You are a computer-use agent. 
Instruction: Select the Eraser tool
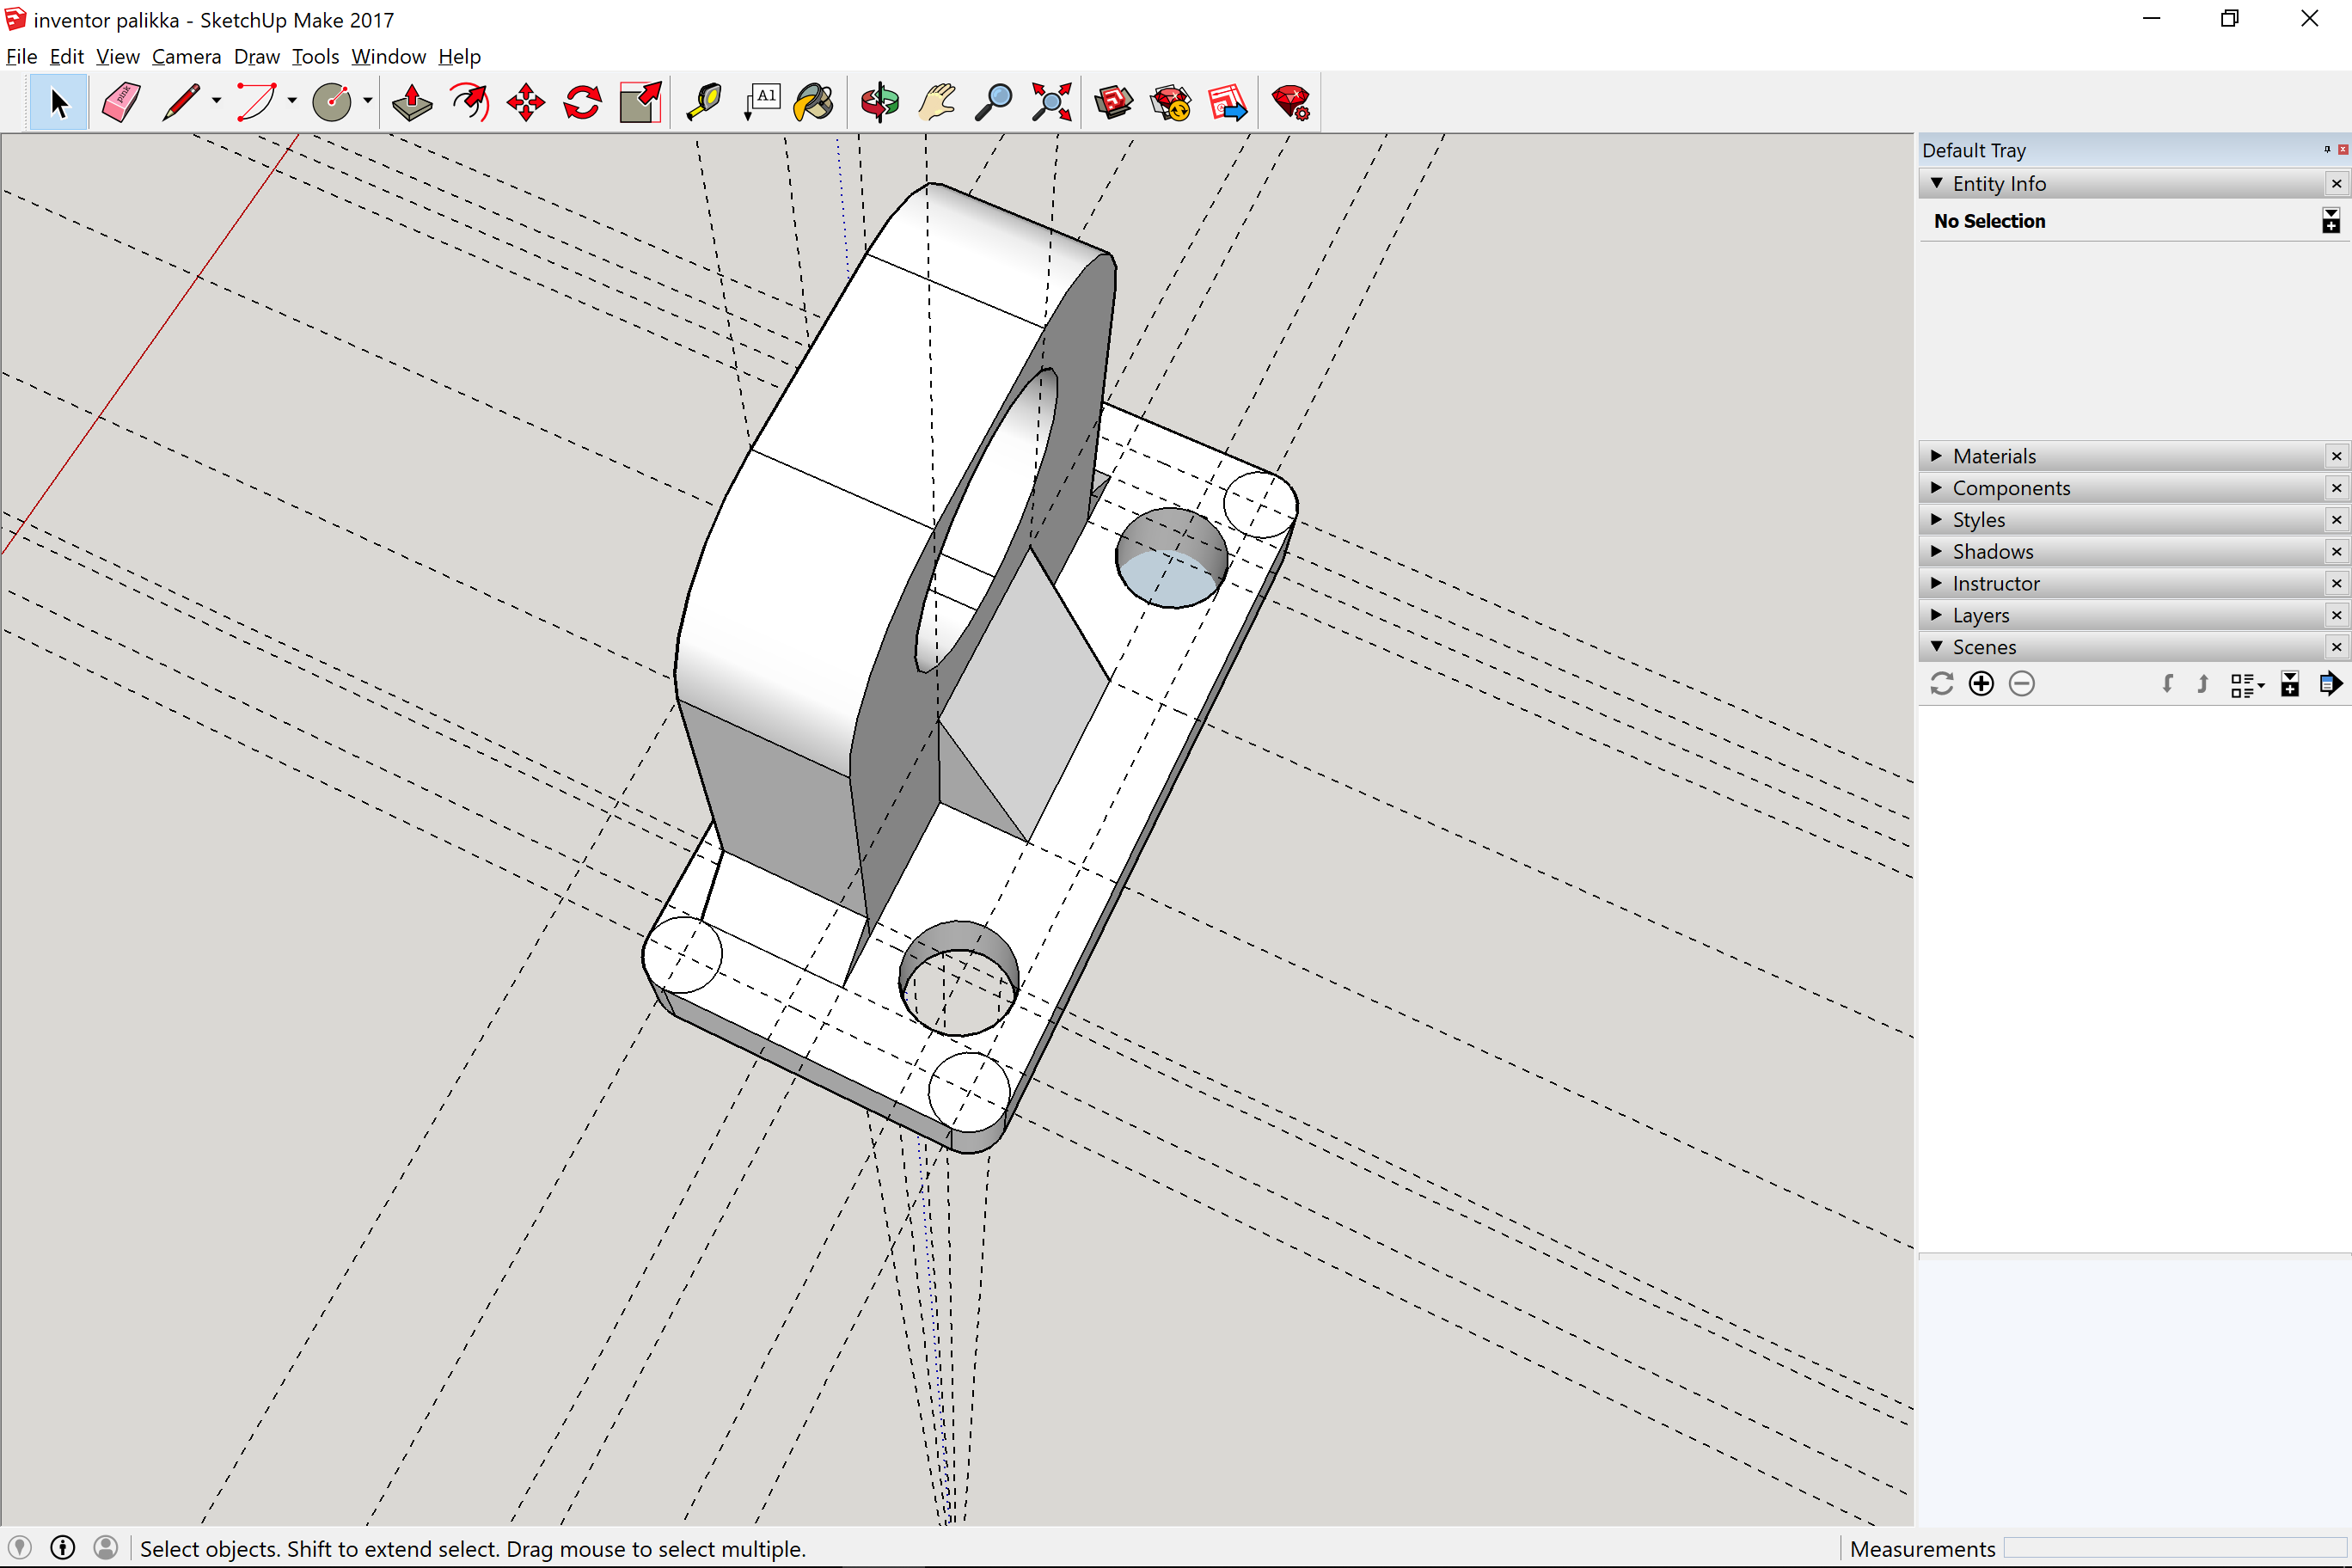[121, 102]
